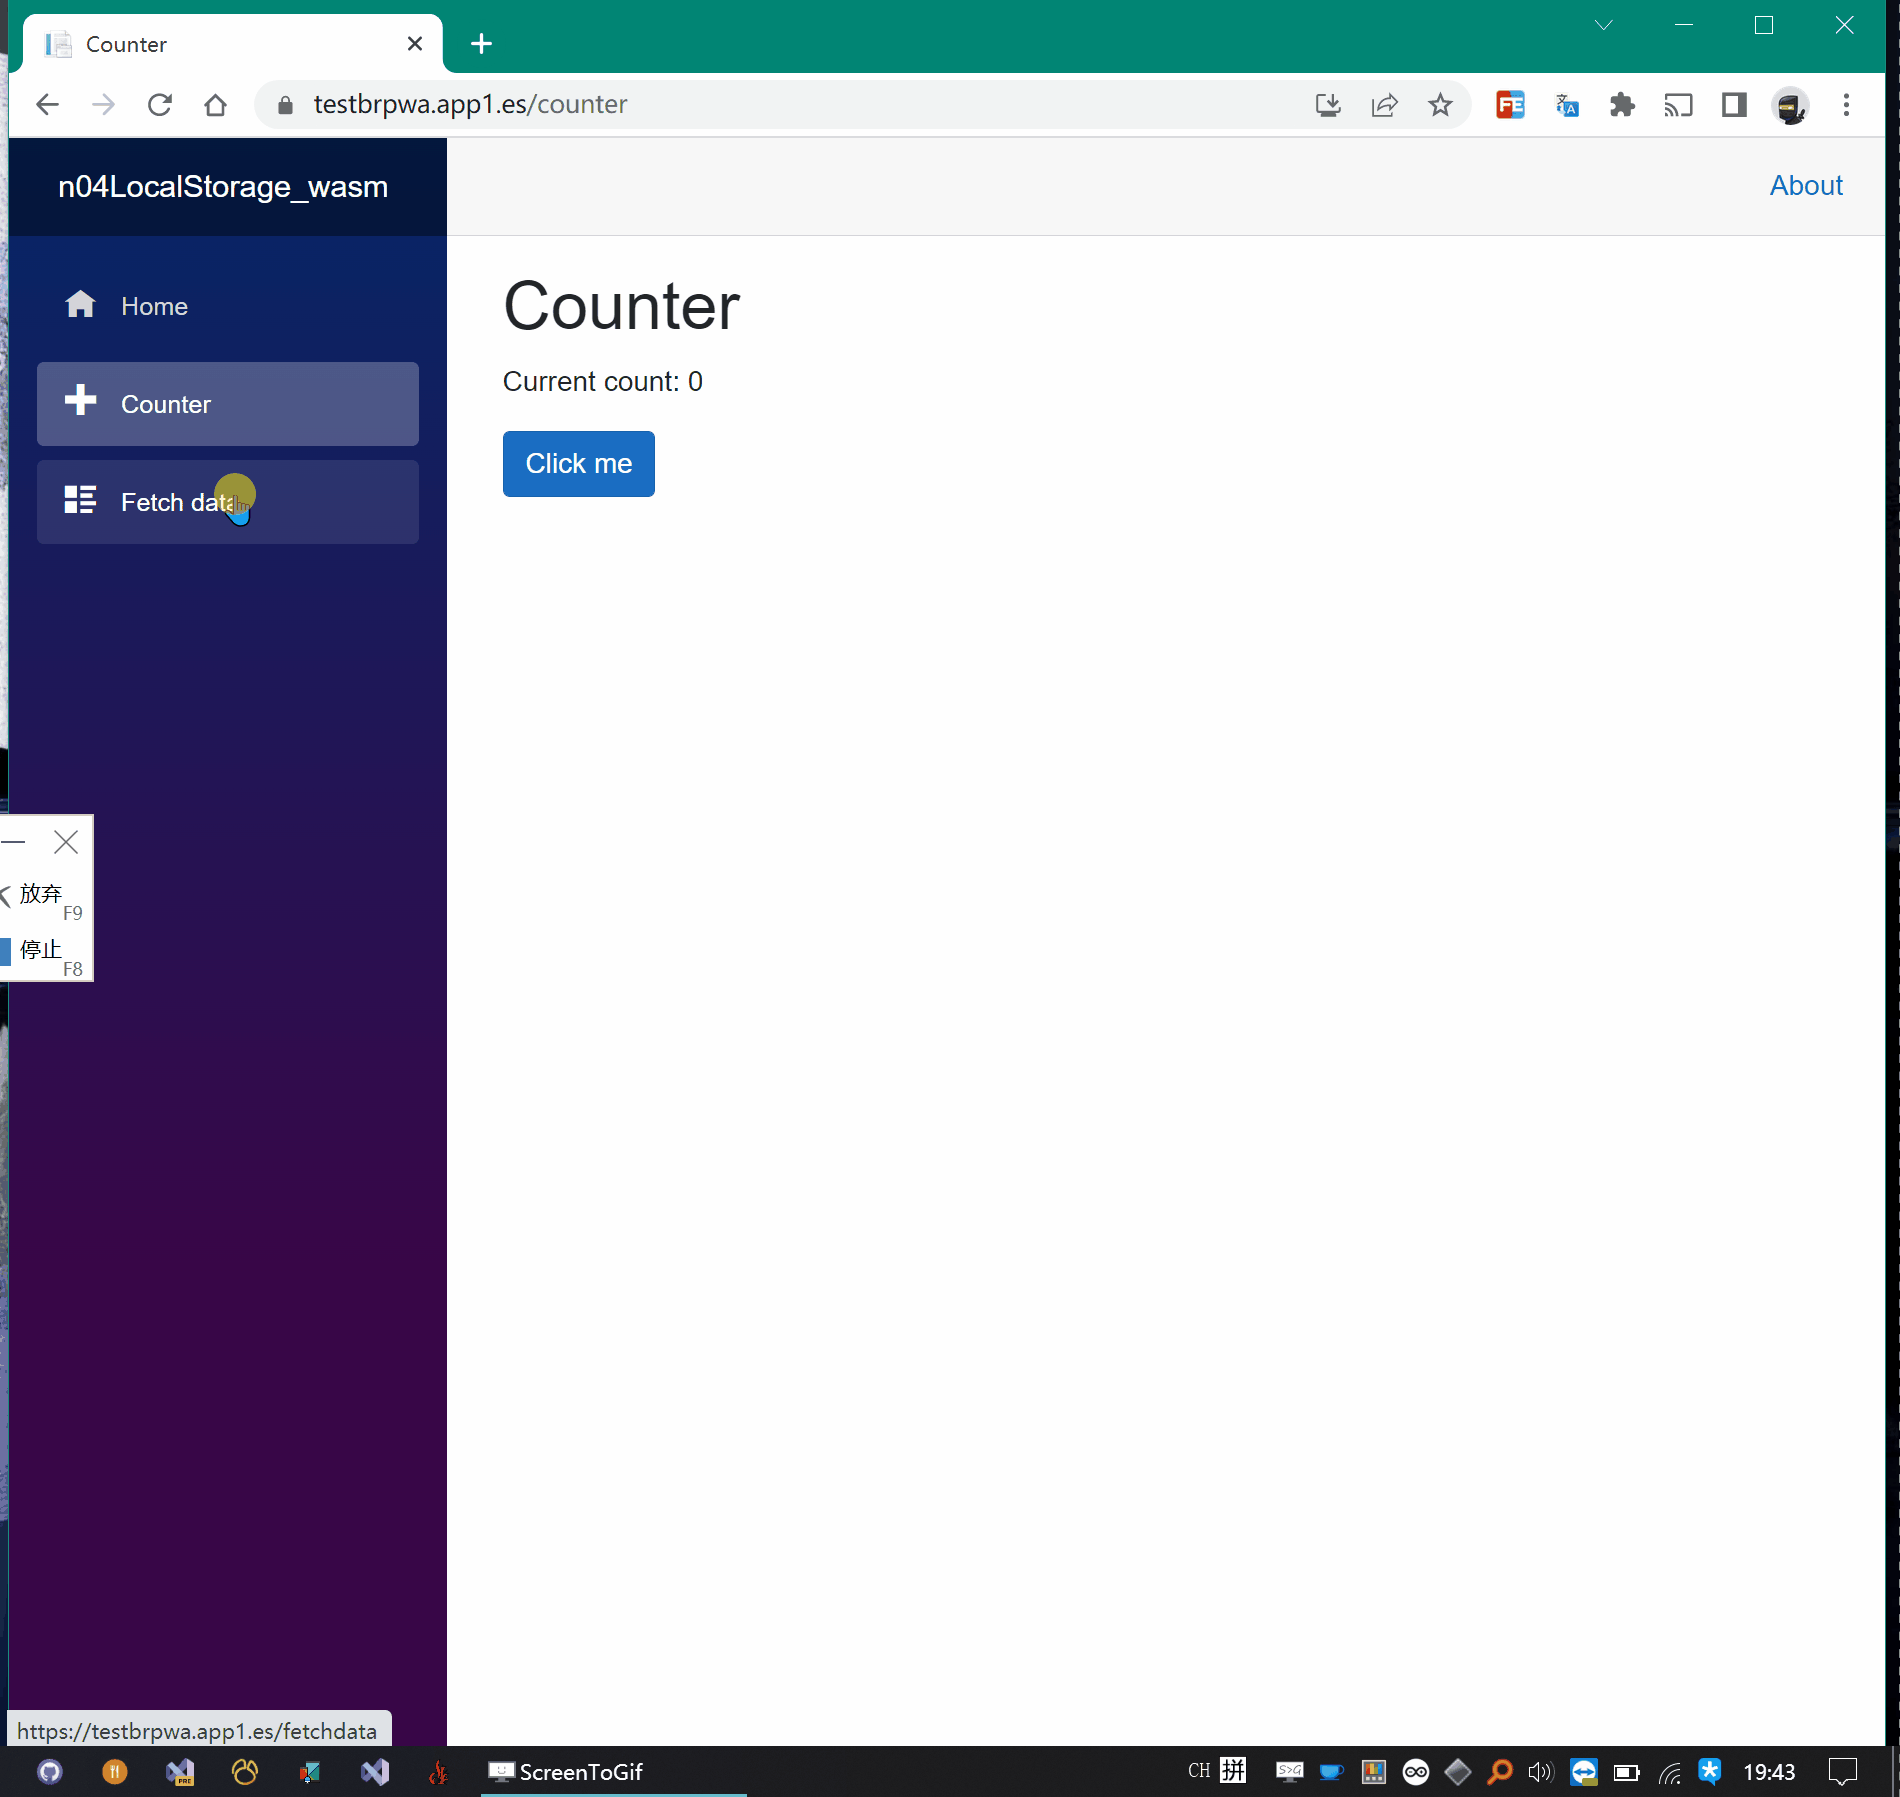This screenshot has height=1797, width=1900.
Task: Close the small recorder window
Action: point(66,842)
